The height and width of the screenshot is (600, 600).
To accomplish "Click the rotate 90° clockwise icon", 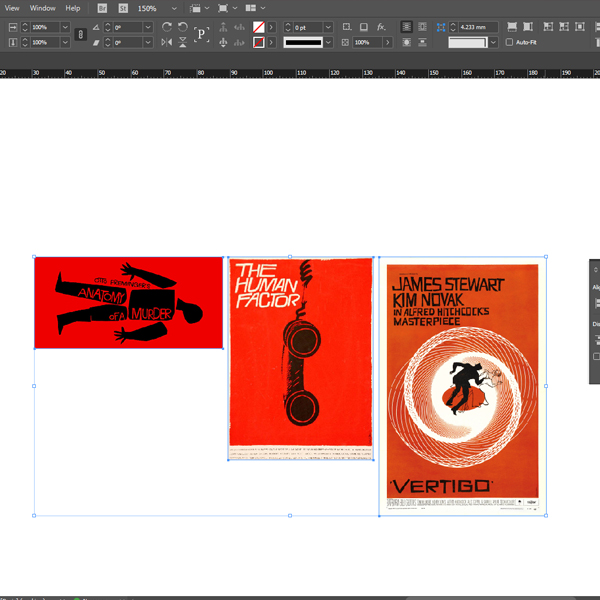I will (x=166, y=27).
